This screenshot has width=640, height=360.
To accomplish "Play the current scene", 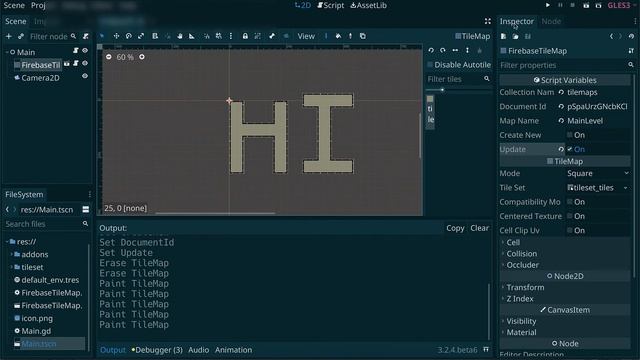I will pos(586,5).
